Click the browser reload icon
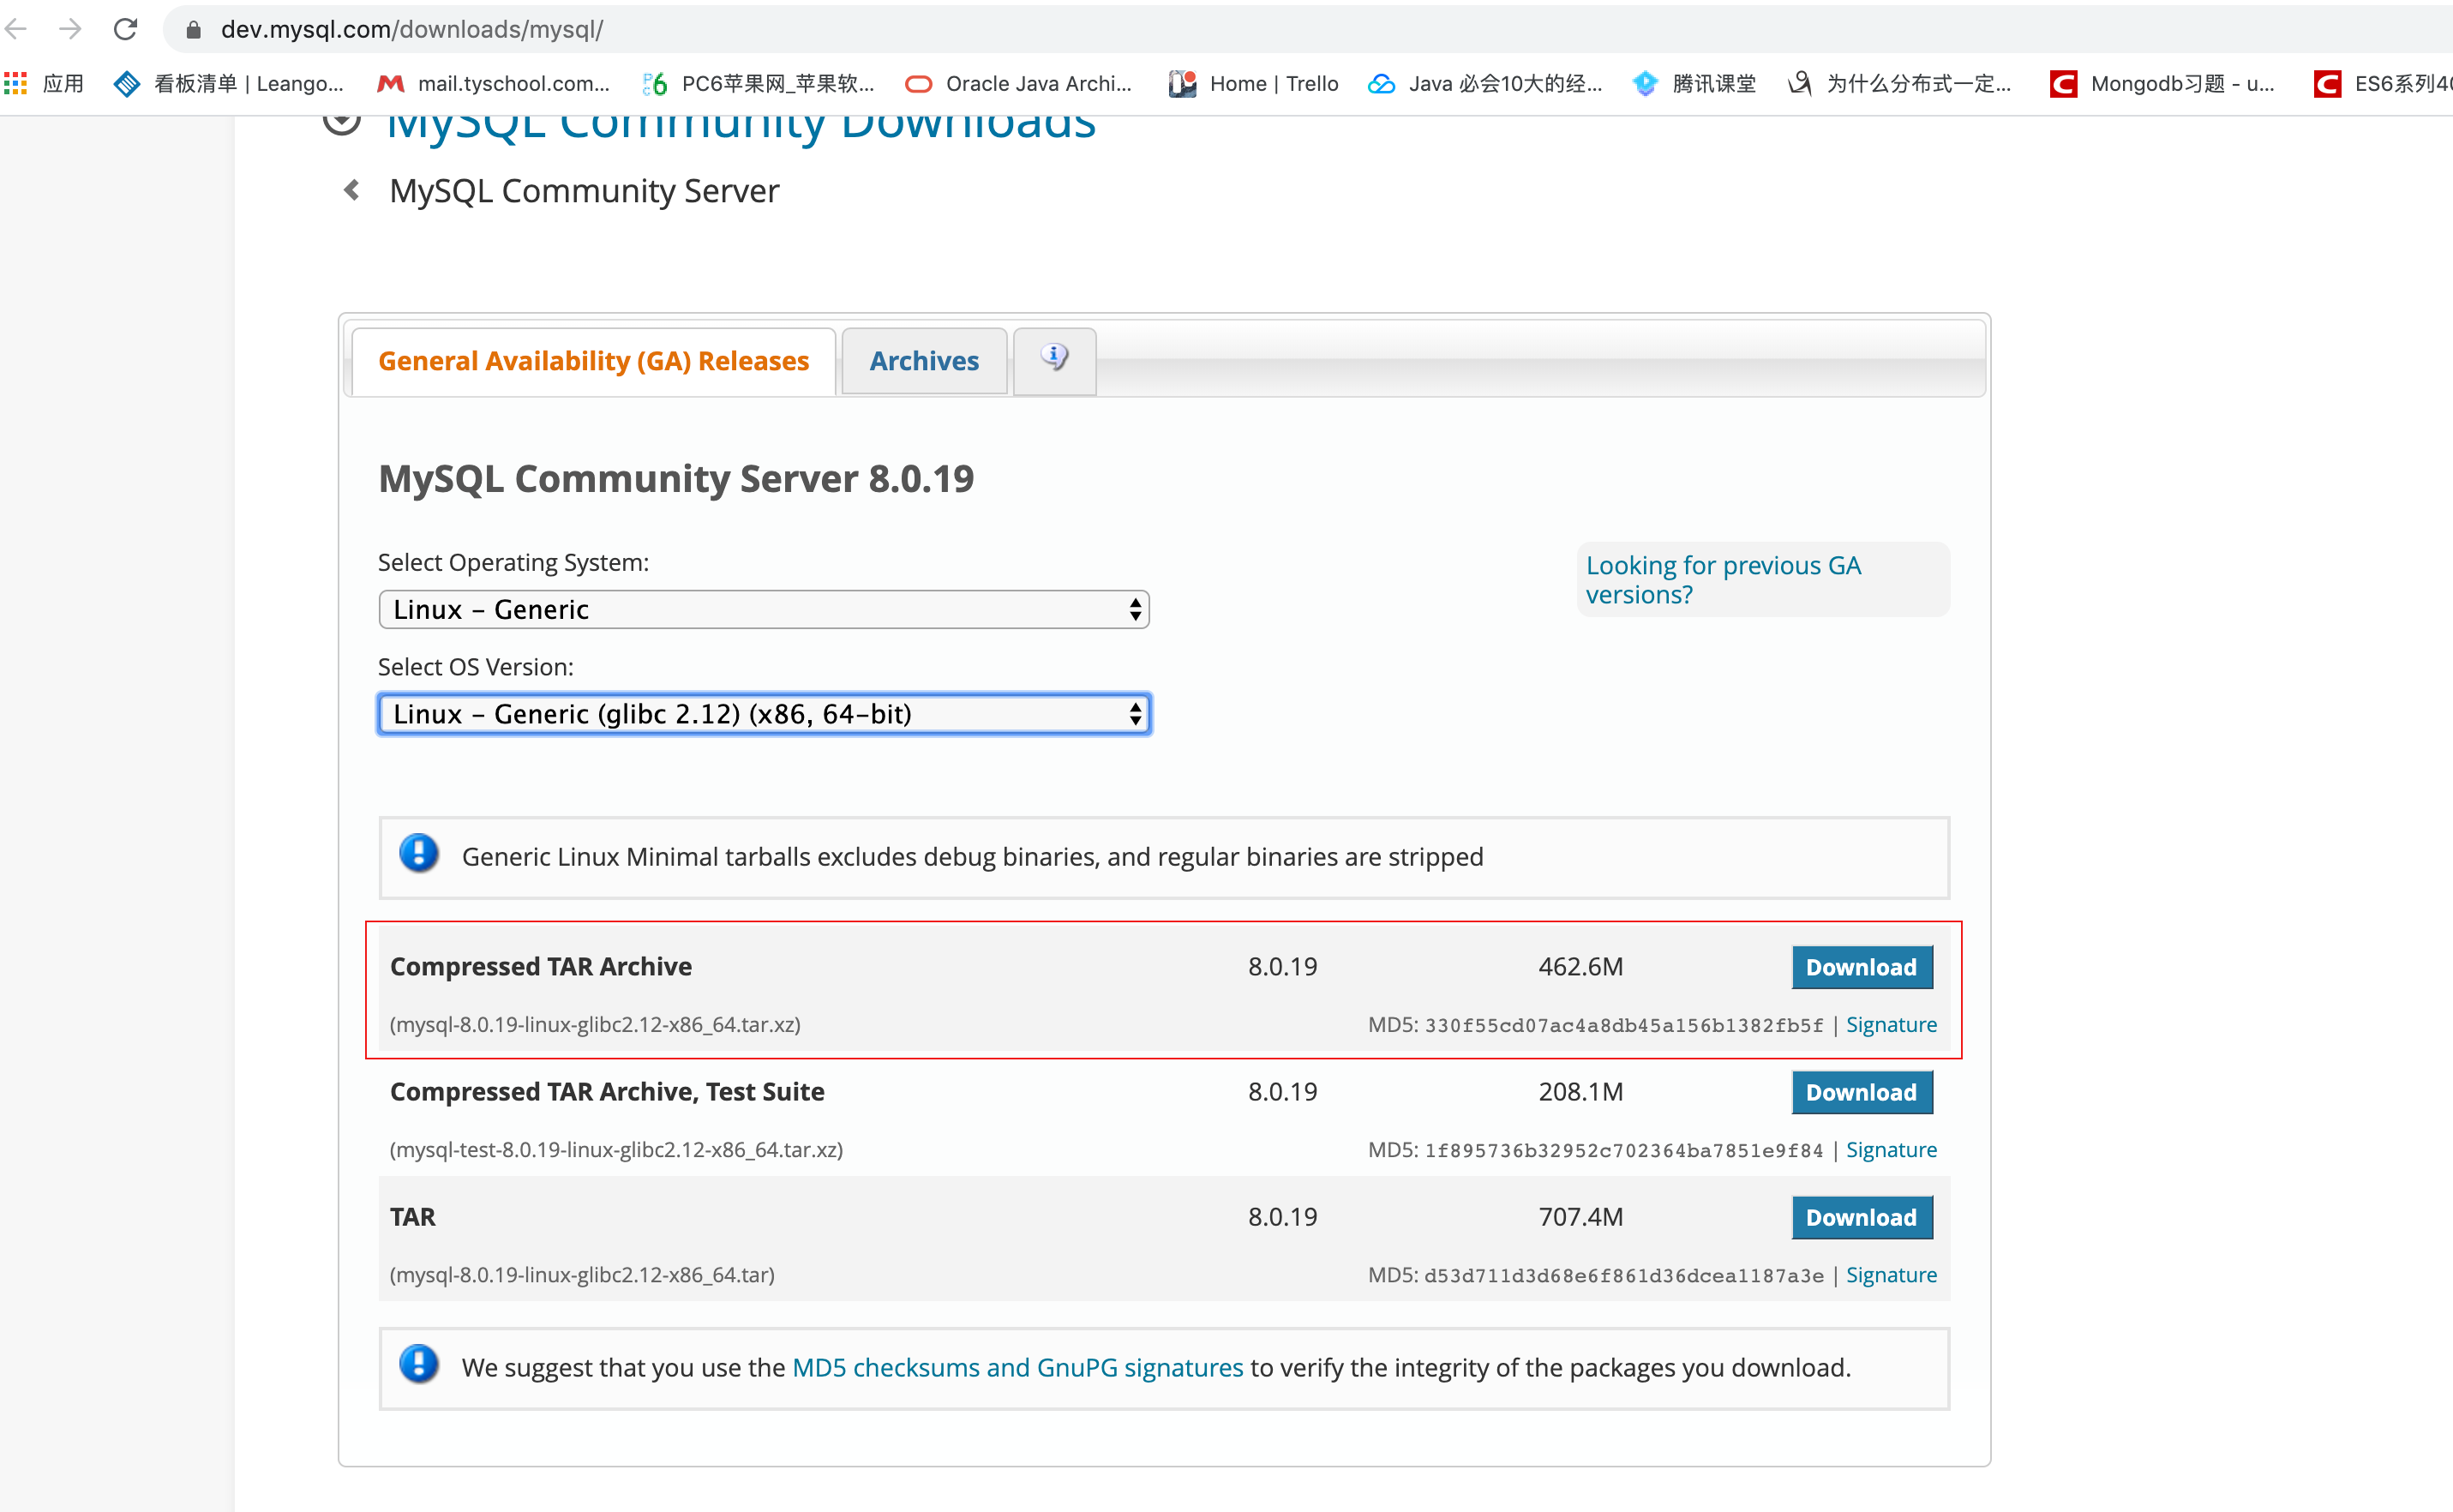2453x1512 pixels. pos(125,29)
